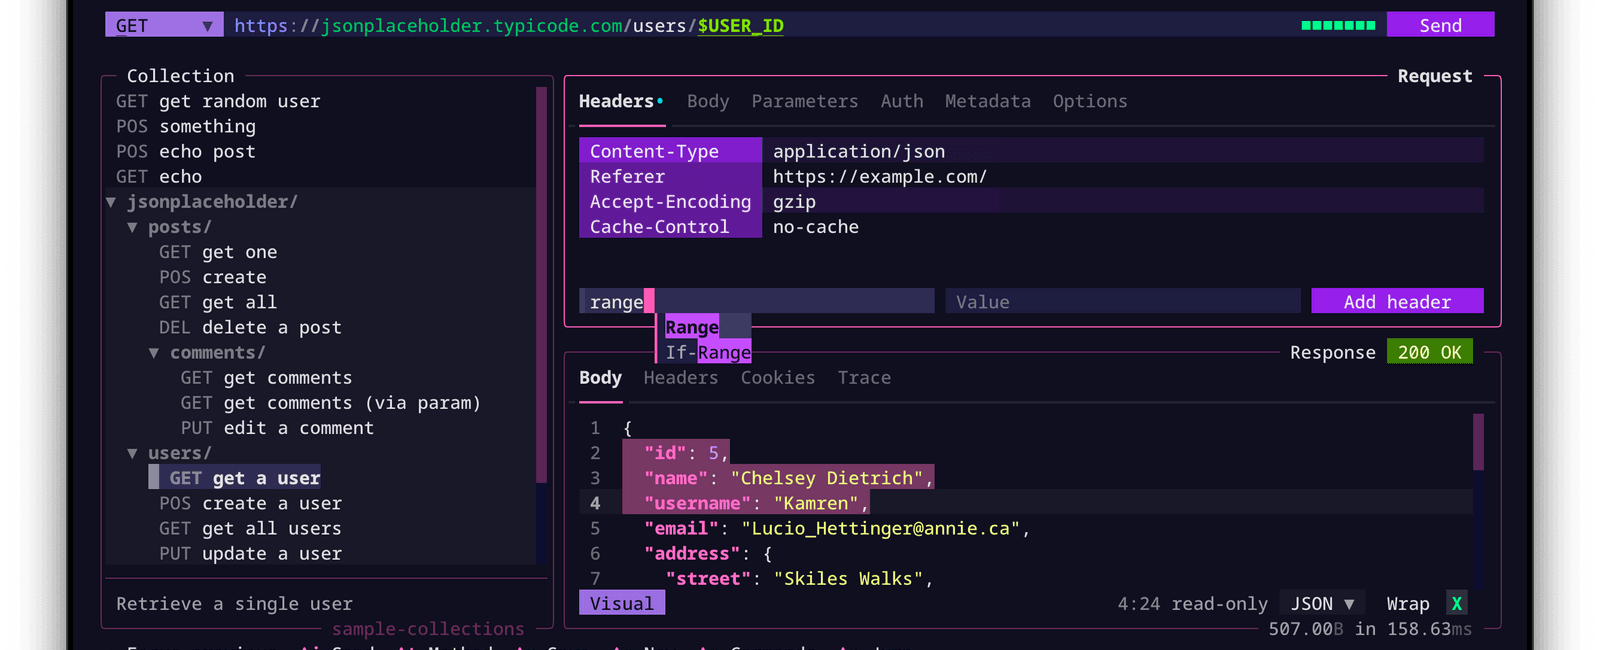Open the response Trace tab
Screen dimensions: 1600x650
click(x=863, y=377)
